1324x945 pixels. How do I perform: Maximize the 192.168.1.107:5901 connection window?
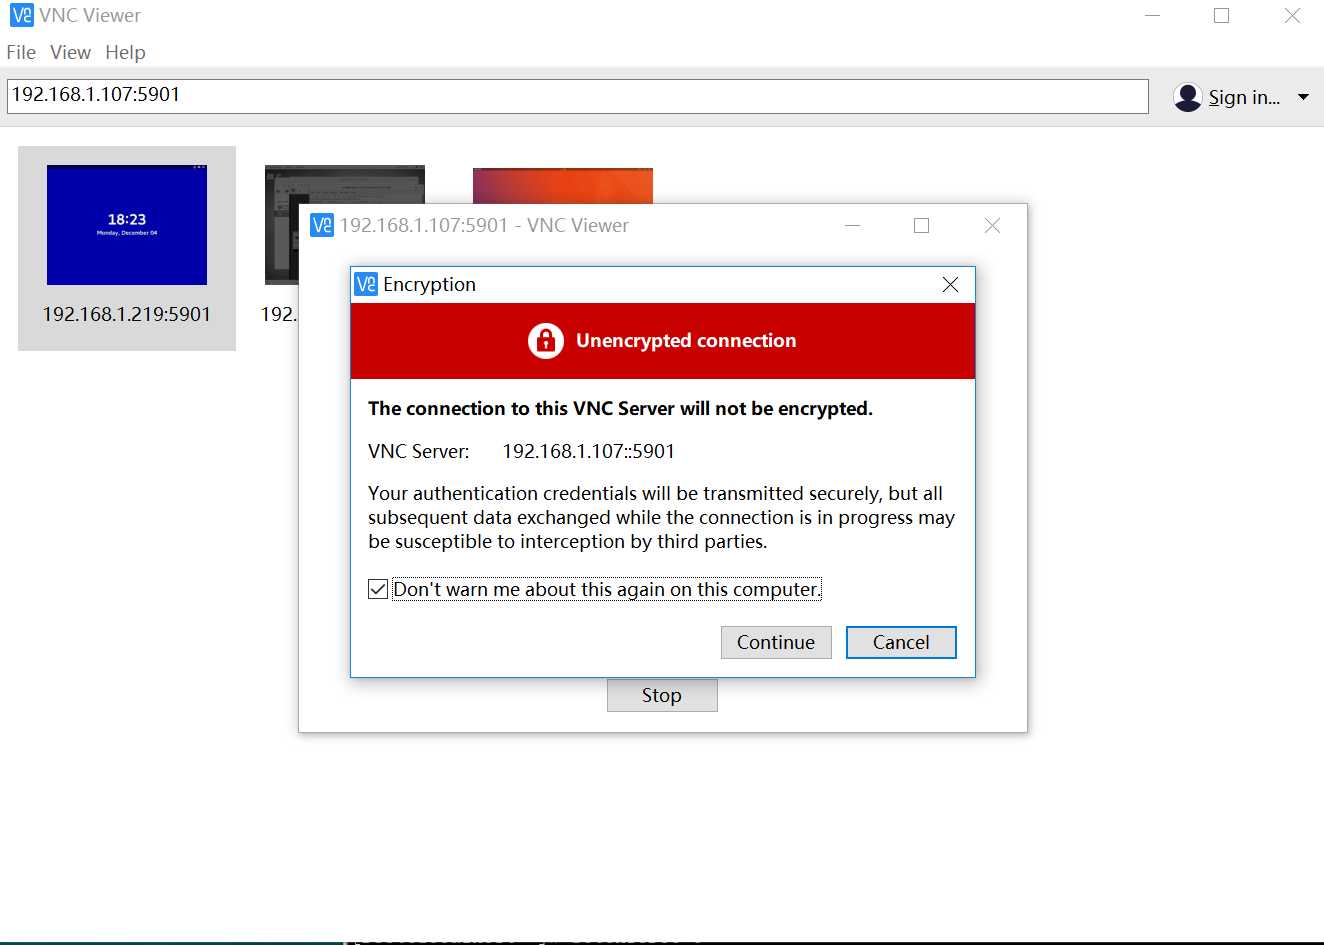pyautogui.click(x=922, y=226)
